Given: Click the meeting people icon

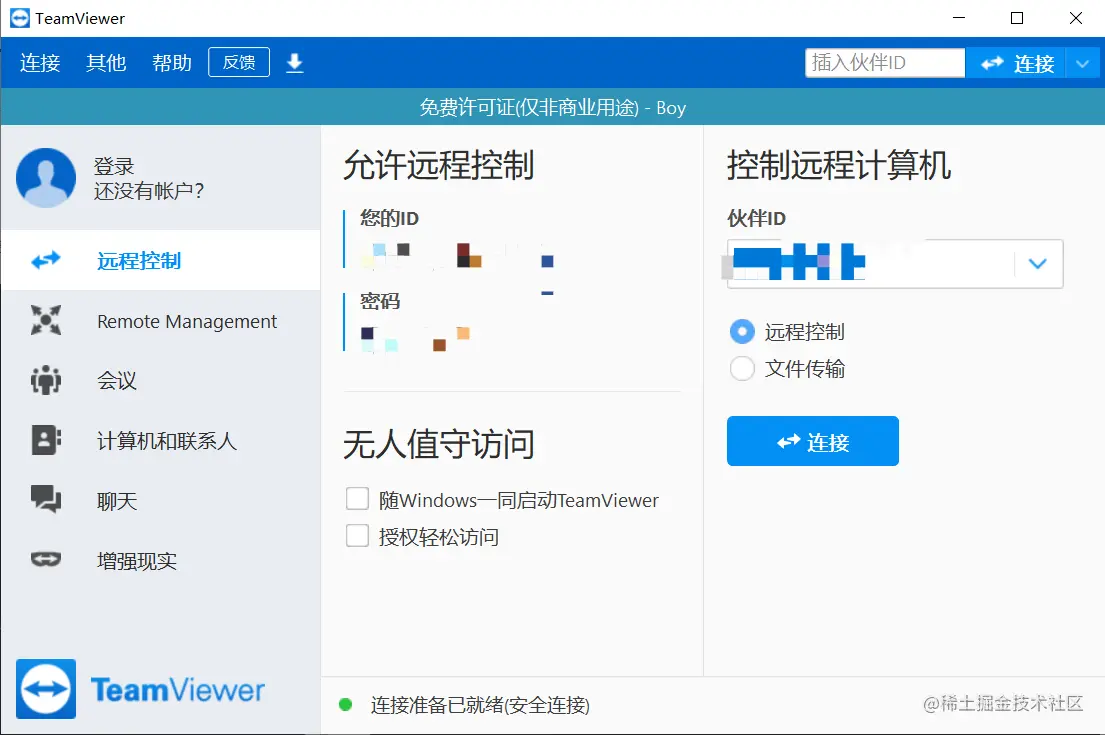Looking at the screenshot, I should coord(46,380).
